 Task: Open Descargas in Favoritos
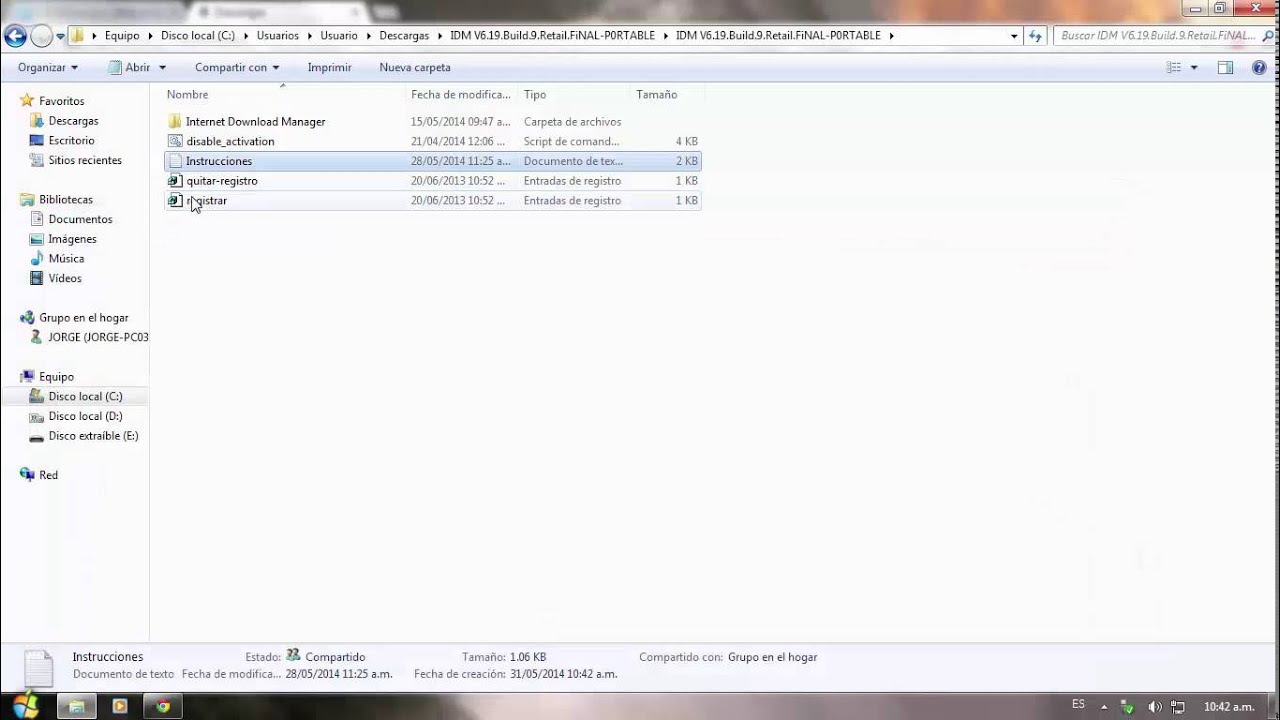point(73,121)
